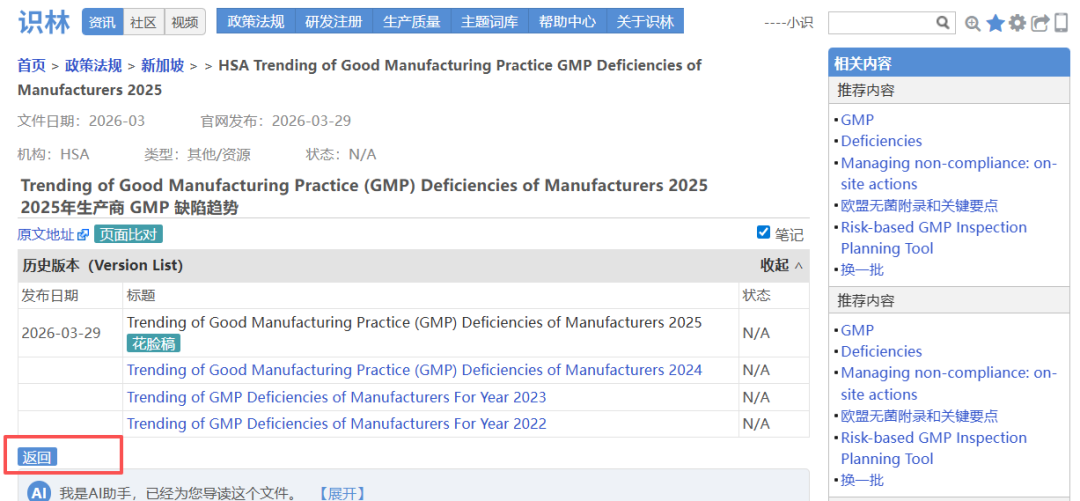Click the AI assistant avatar icon
The height and width of the screenshot is (501, 1080).
(39, 492)
